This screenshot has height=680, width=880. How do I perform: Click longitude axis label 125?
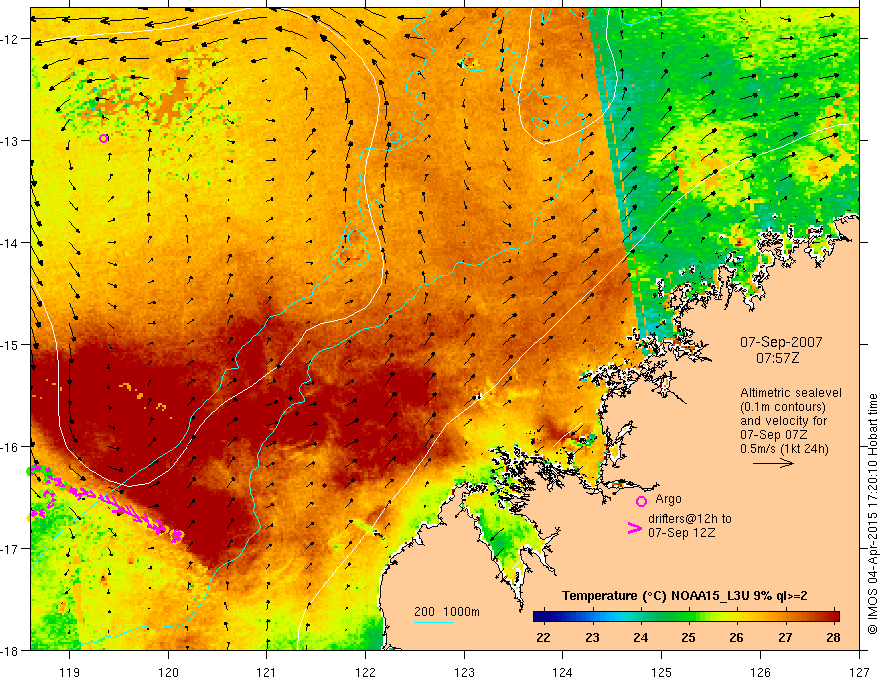coord(662,672)
